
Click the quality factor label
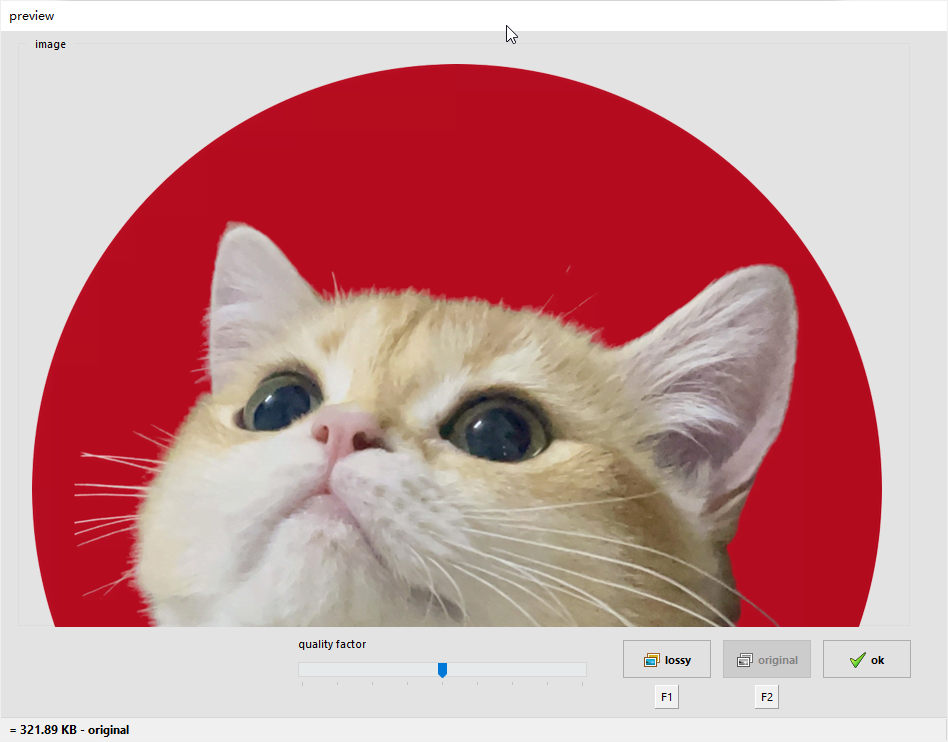pyautogui.click(x=332, y=645)
